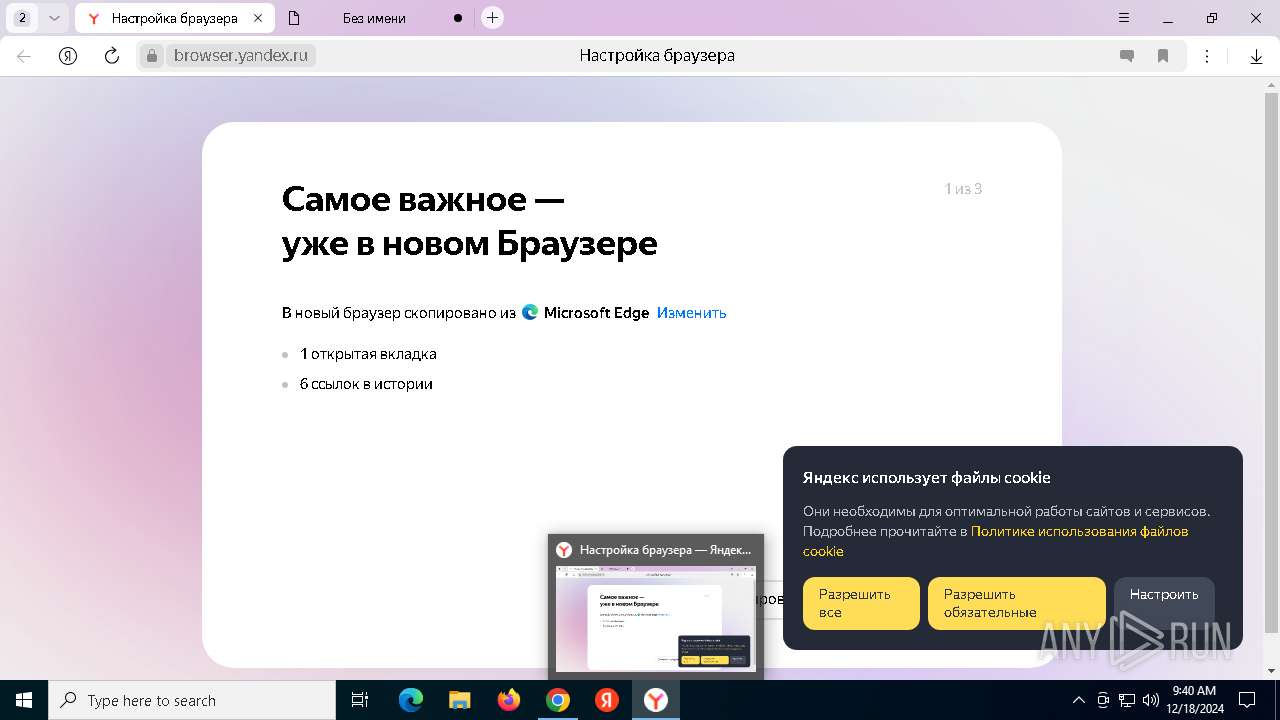Open the downloads panel
The image size is (1280, 720).
click(1257, 56)
